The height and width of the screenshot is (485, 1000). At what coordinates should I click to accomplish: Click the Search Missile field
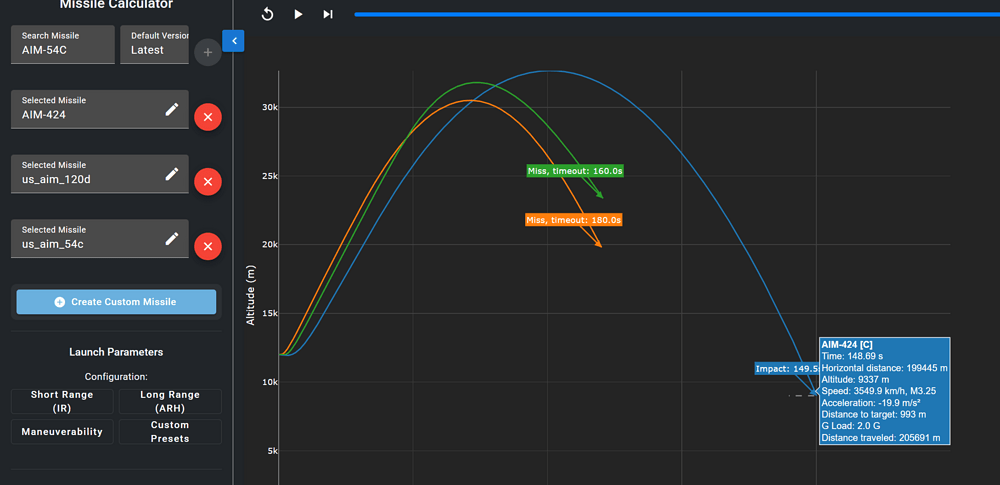click(x=62, y=44)
